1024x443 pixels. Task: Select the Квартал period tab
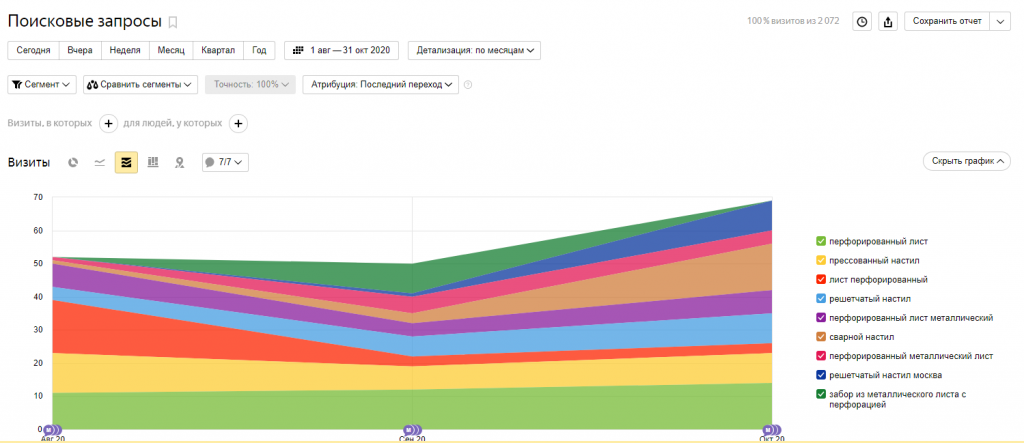click(x=218, y=50)
